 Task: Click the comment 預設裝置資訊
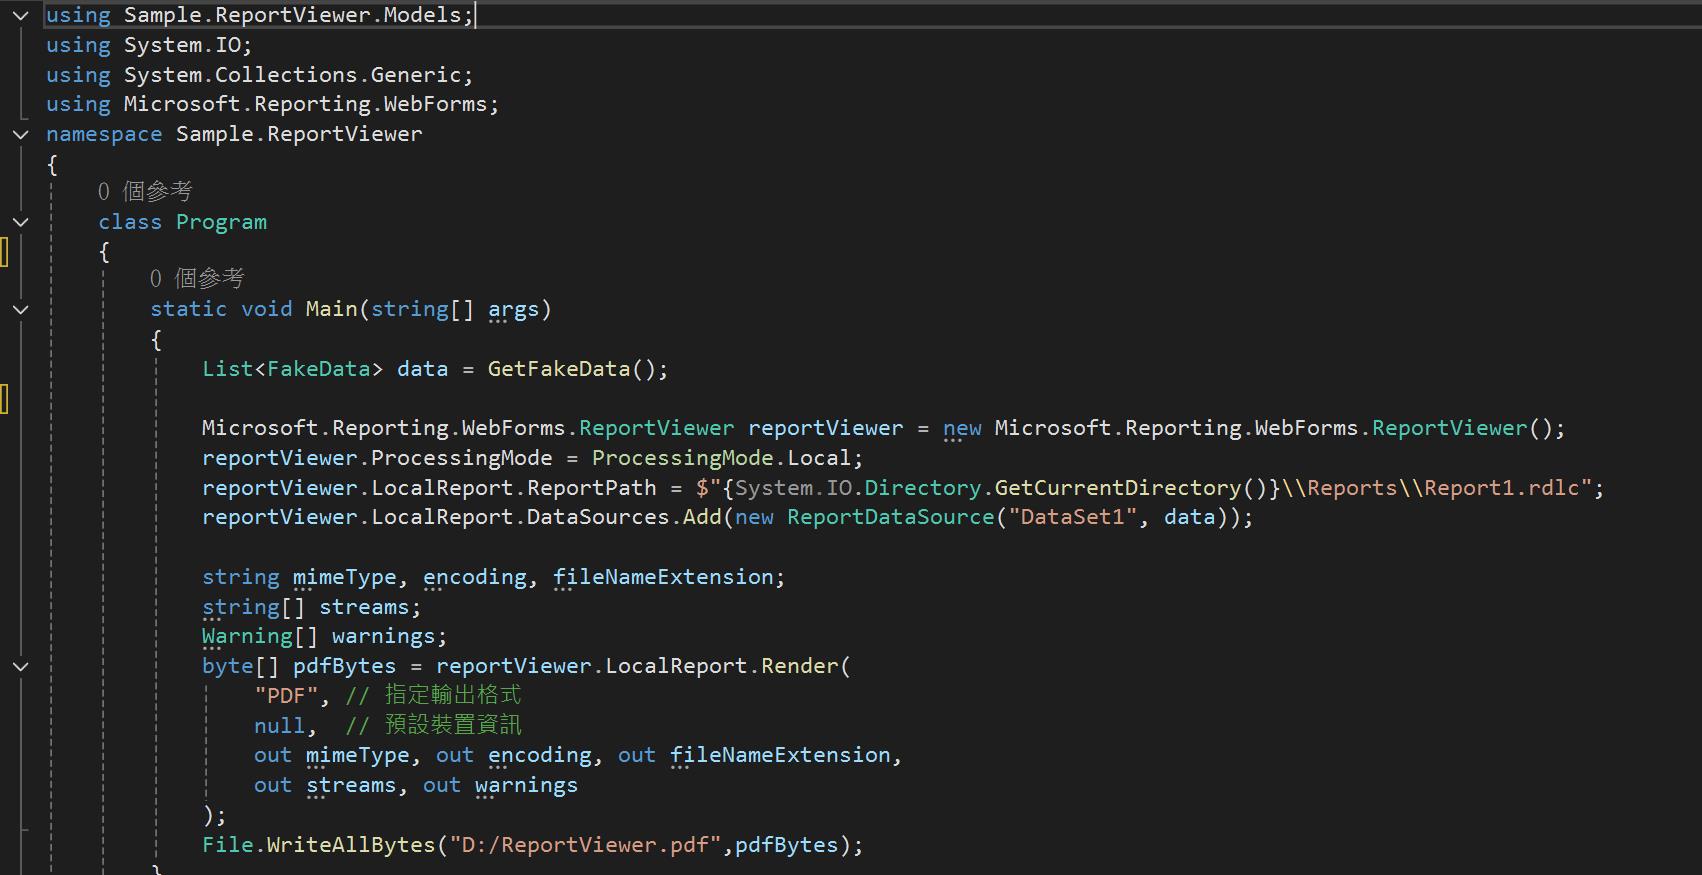click(x=433, y=725)
